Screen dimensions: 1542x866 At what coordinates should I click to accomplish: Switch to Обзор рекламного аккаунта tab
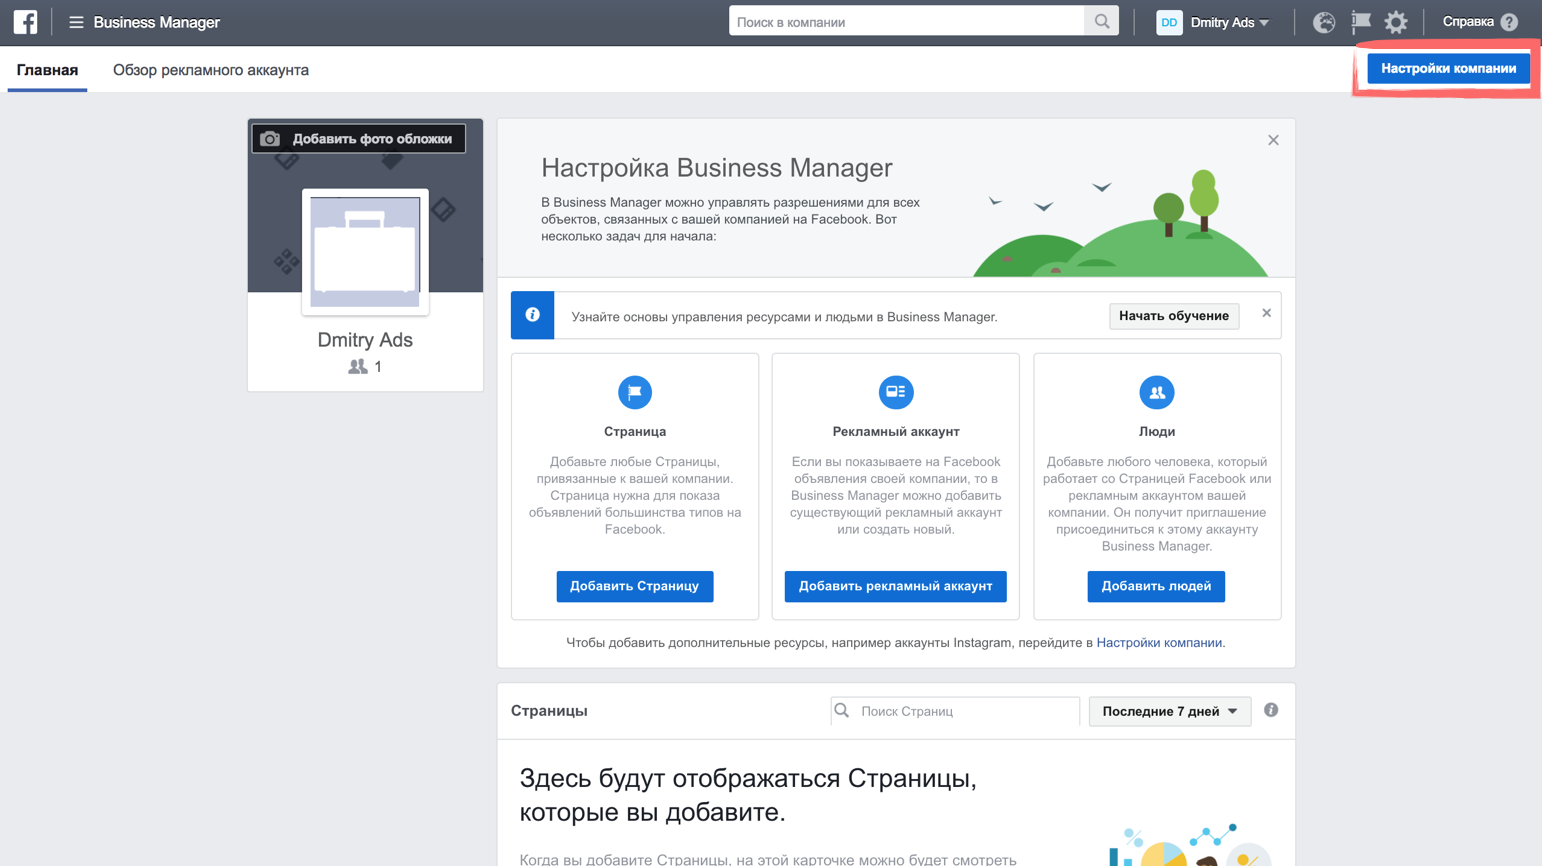click(211, 70)
